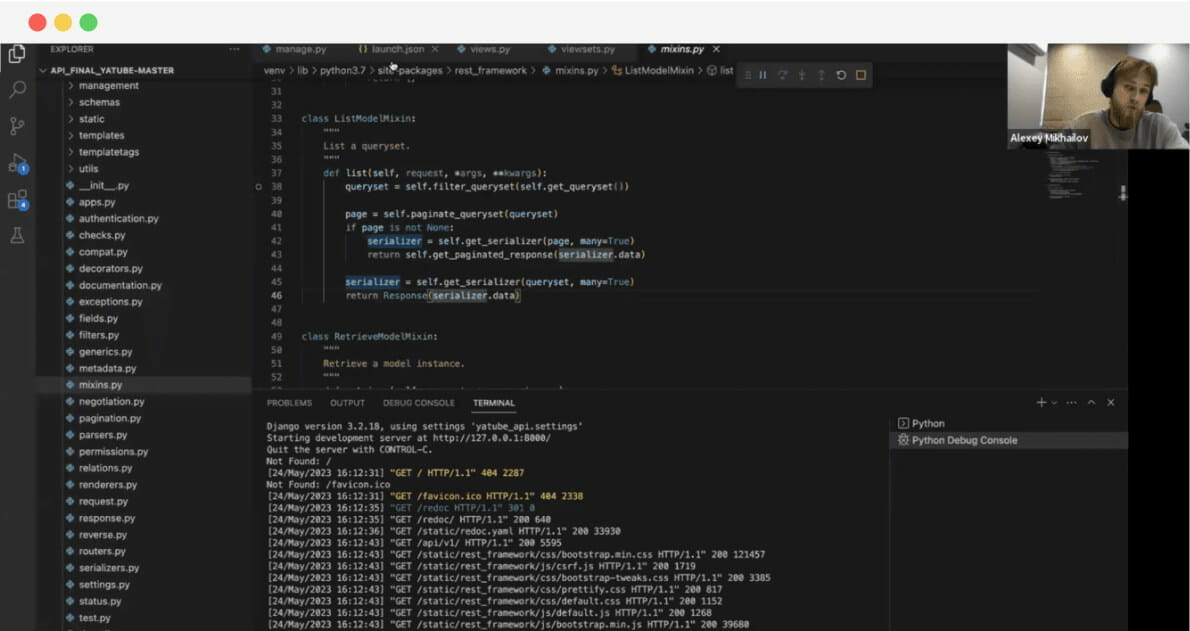Open the Search view in activity bar
Screen dimensions: 1190x631
click(17, 90)
